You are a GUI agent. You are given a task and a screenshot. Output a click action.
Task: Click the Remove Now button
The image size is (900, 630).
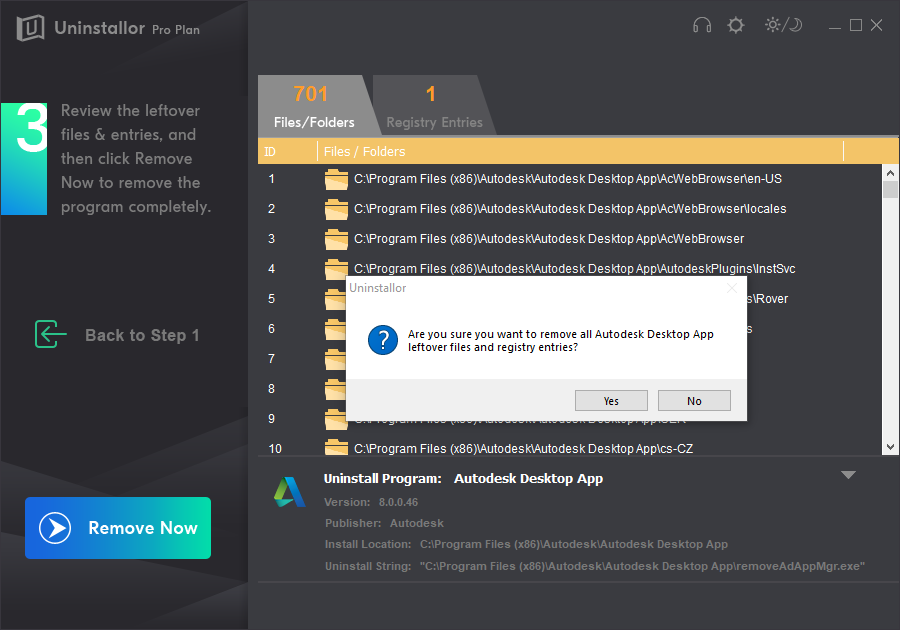point(118,528)
